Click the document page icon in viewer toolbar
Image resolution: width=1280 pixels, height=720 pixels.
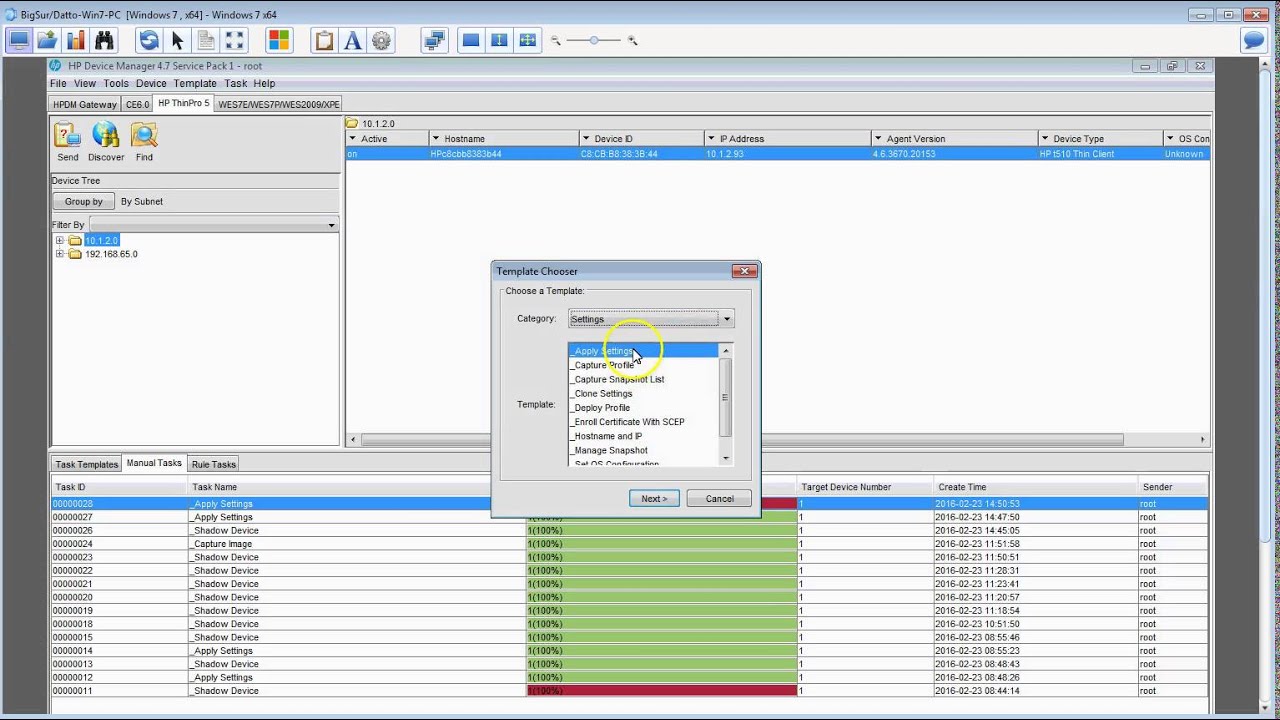[206, 40]
